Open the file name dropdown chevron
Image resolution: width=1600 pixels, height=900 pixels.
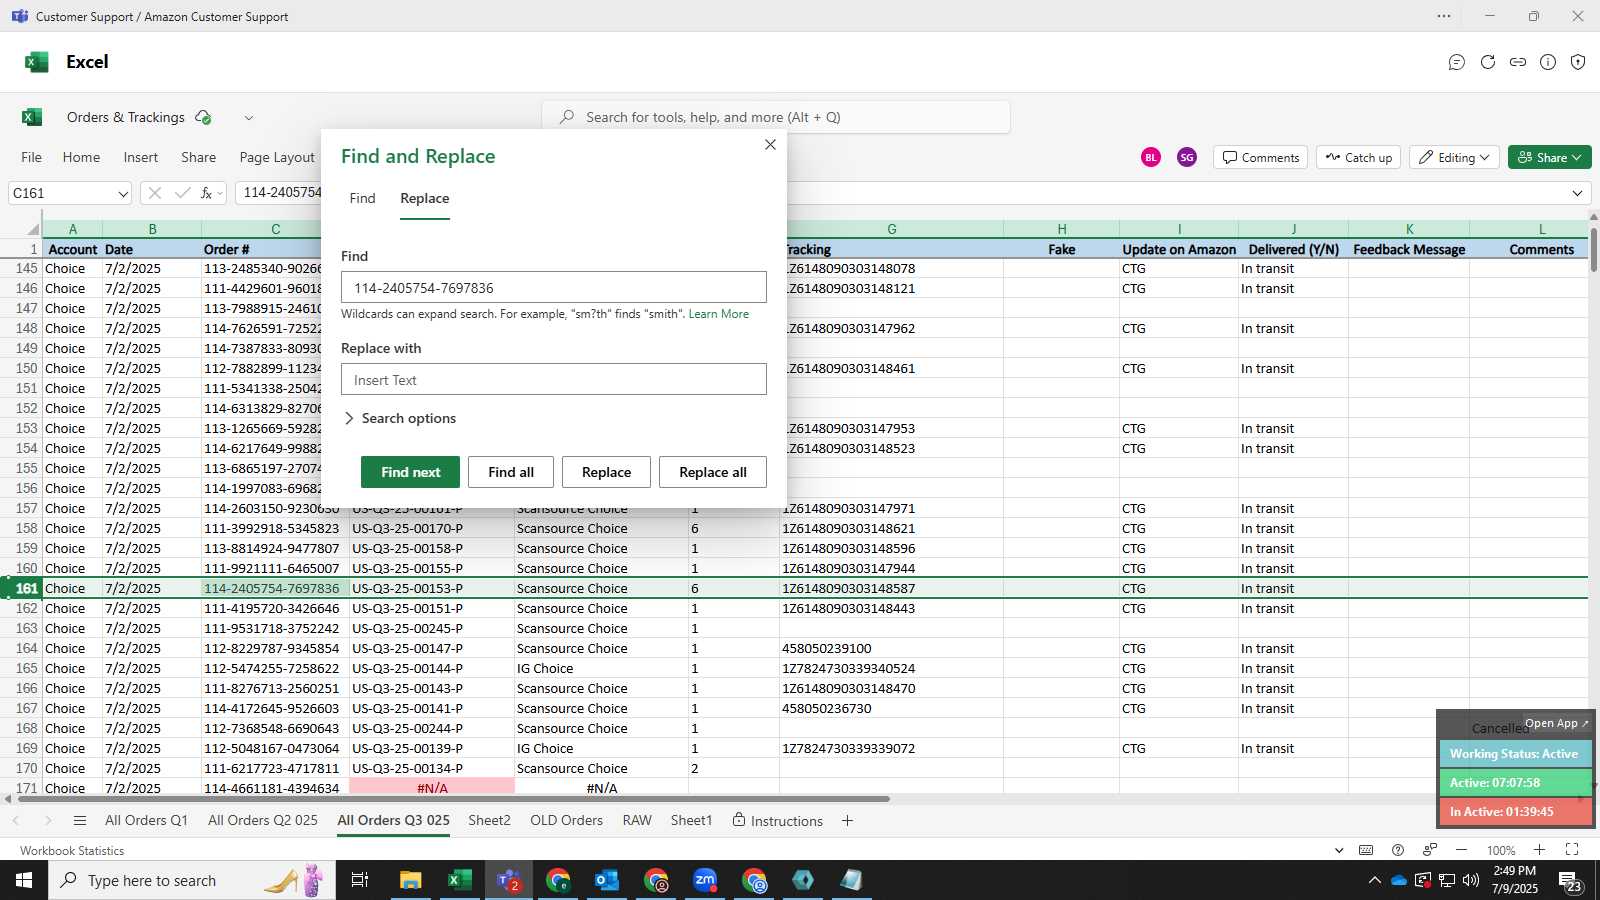(249, 118)
